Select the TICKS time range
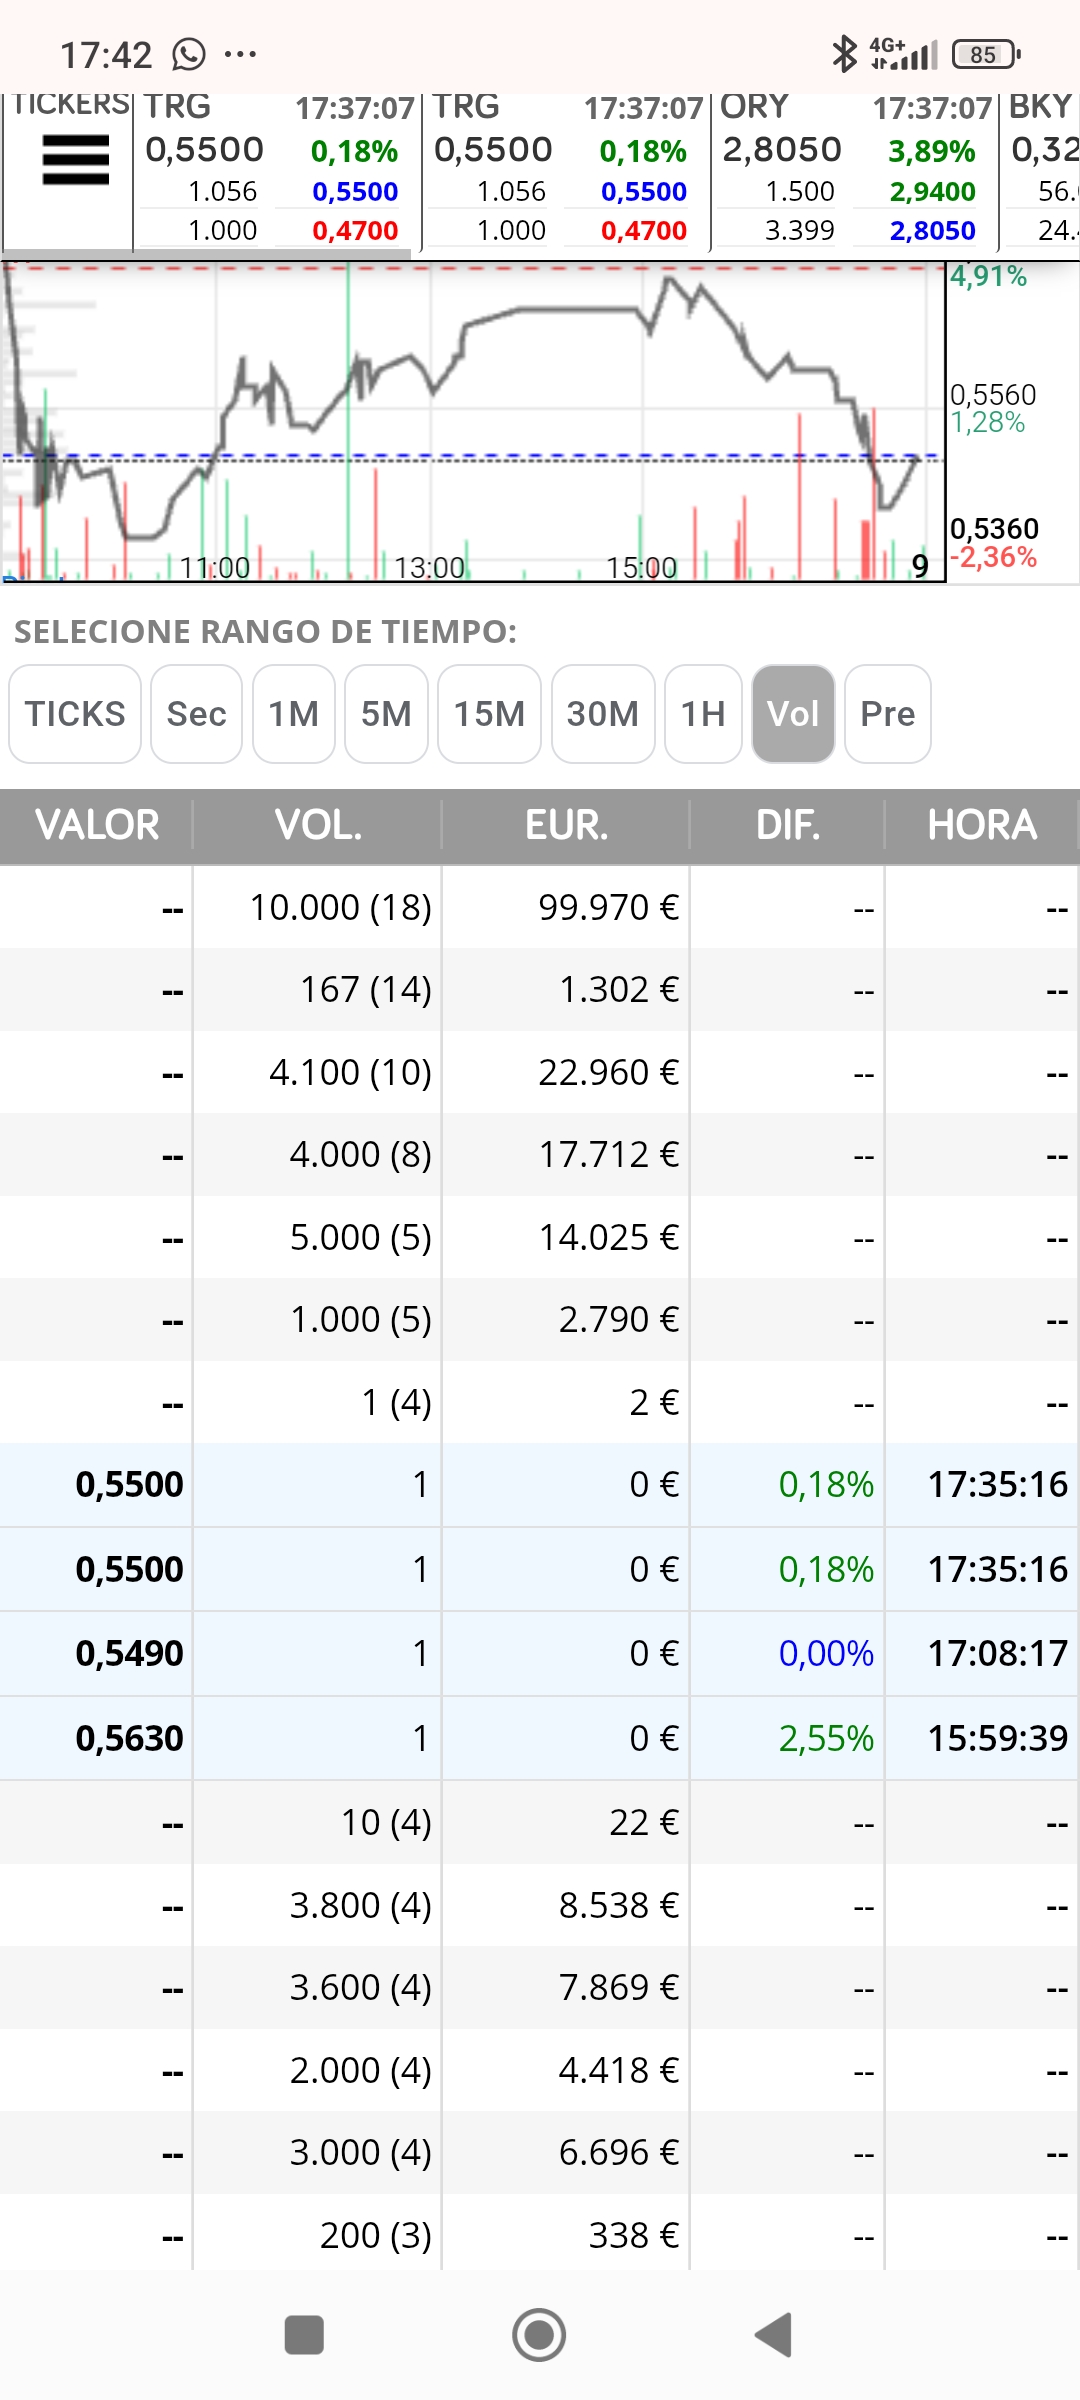Viewport: 1080px width, 2400px height. 75,714
